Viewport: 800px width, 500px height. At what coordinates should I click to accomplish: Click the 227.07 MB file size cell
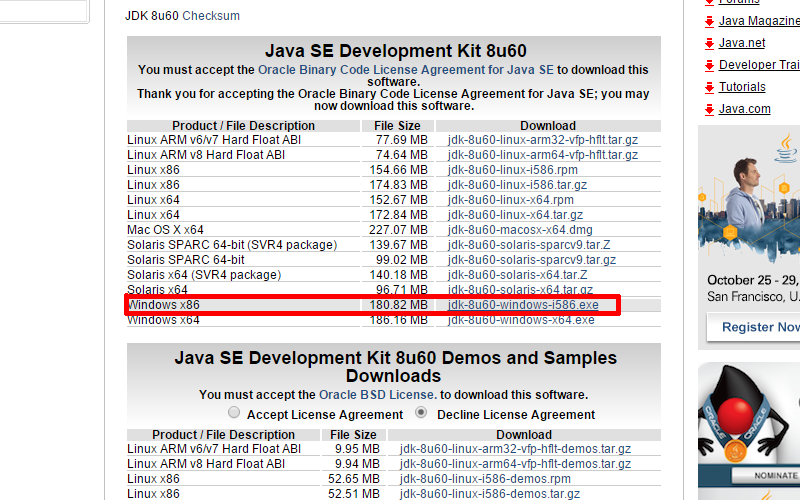click(398, 230)
